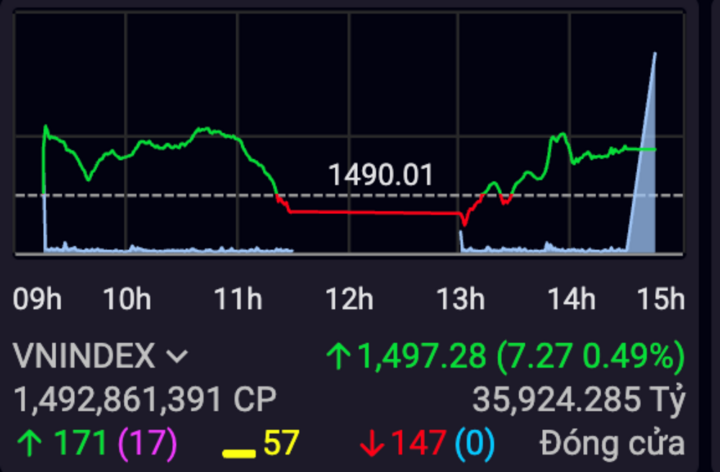720x472 pixels.
Task: Click advancers count 171
Action: [80, 443]
